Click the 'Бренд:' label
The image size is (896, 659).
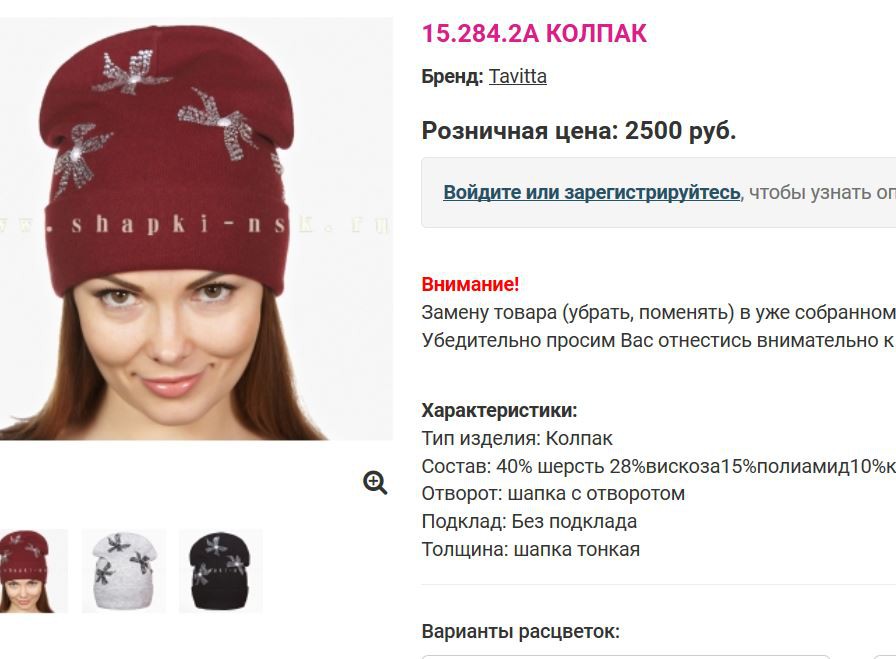coord(453,76)
